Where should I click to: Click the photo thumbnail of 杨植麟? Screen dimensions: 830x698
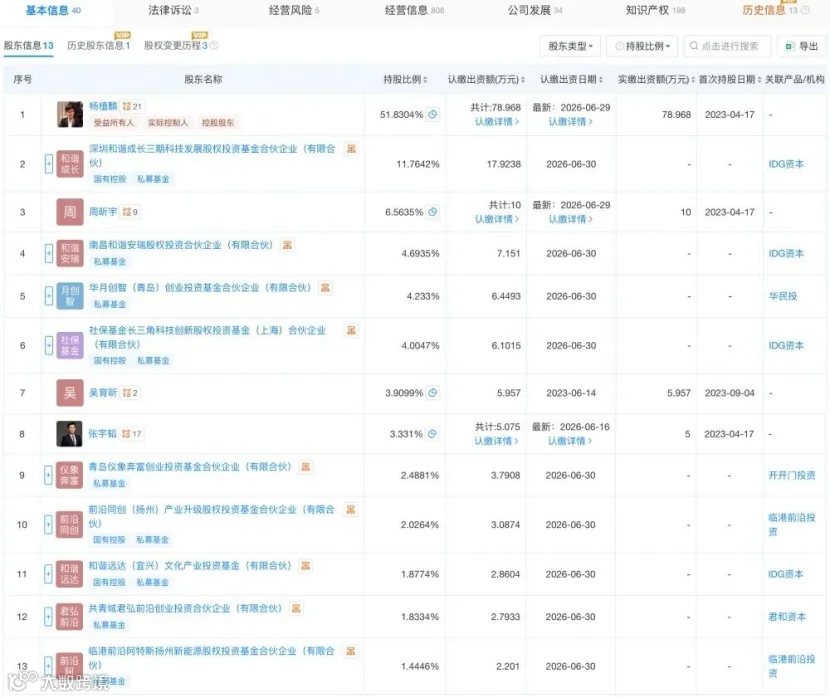coord(70,114)
